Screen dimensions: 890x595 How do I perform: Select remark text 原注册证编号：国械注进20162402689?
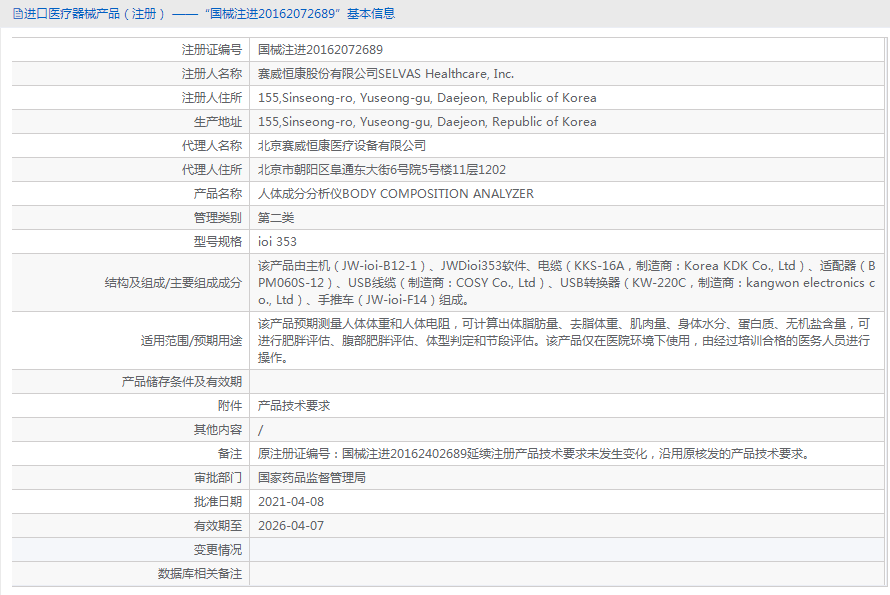(362, 454)
